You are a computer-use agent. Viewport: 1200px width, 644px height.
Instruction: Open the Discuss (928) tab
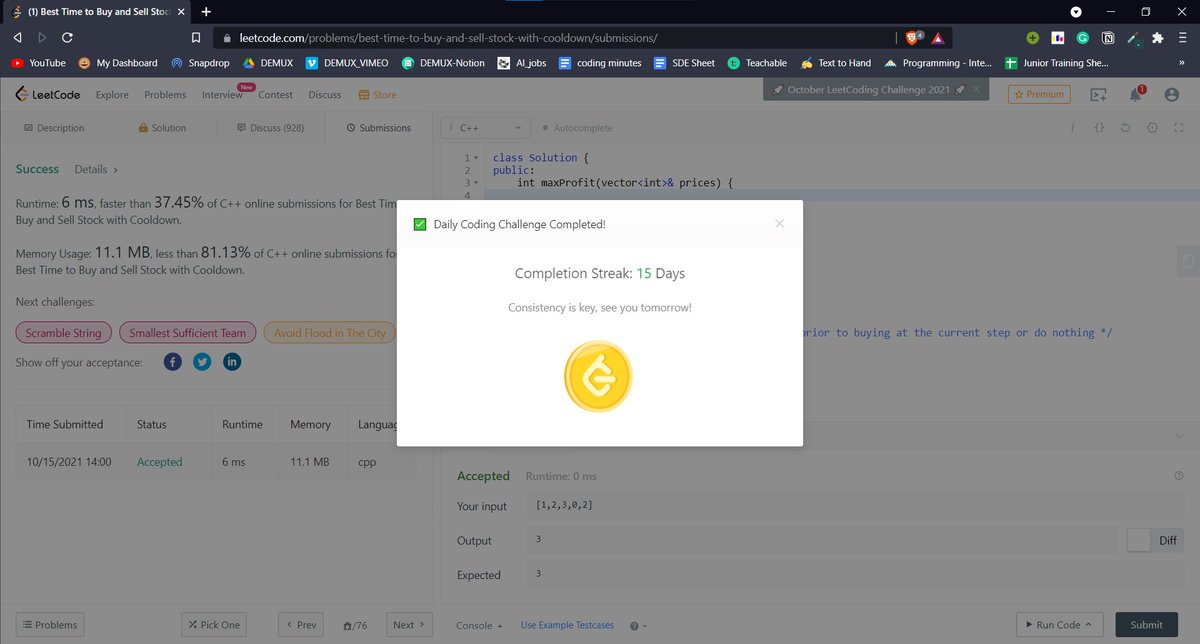click(x=271, y=128)
